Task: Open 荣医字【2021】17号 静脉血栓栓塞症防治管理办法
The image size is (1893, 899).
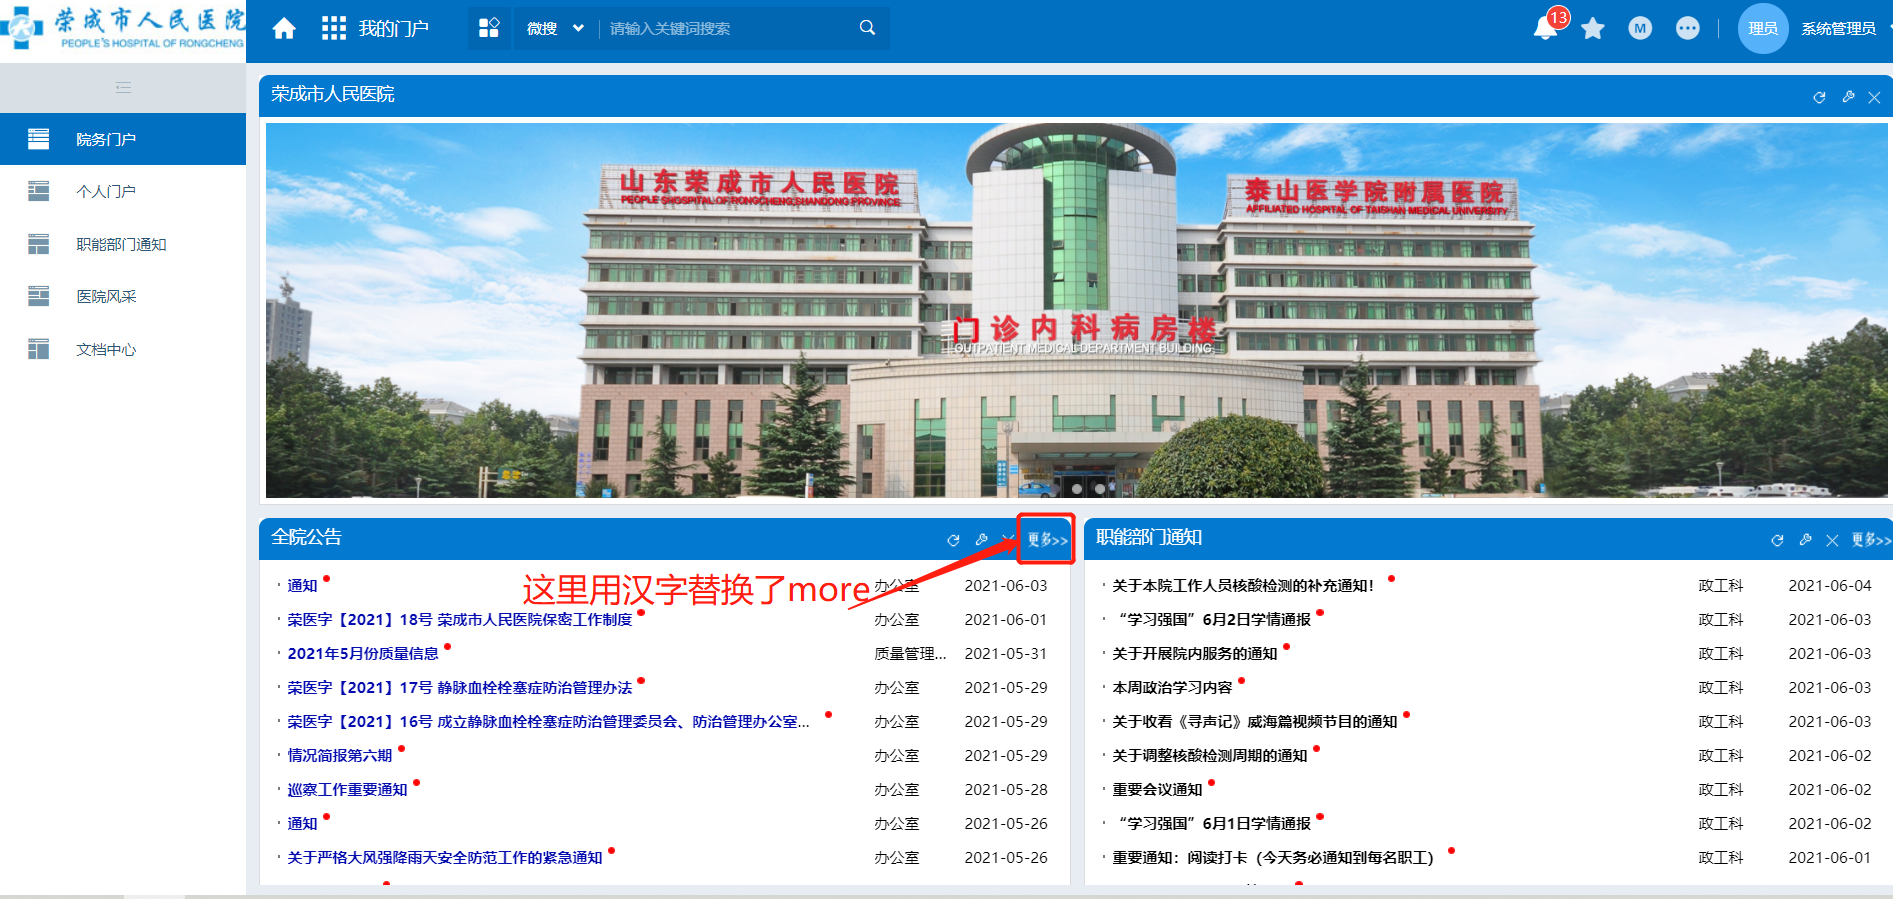Action: click(x=460, y=688)
